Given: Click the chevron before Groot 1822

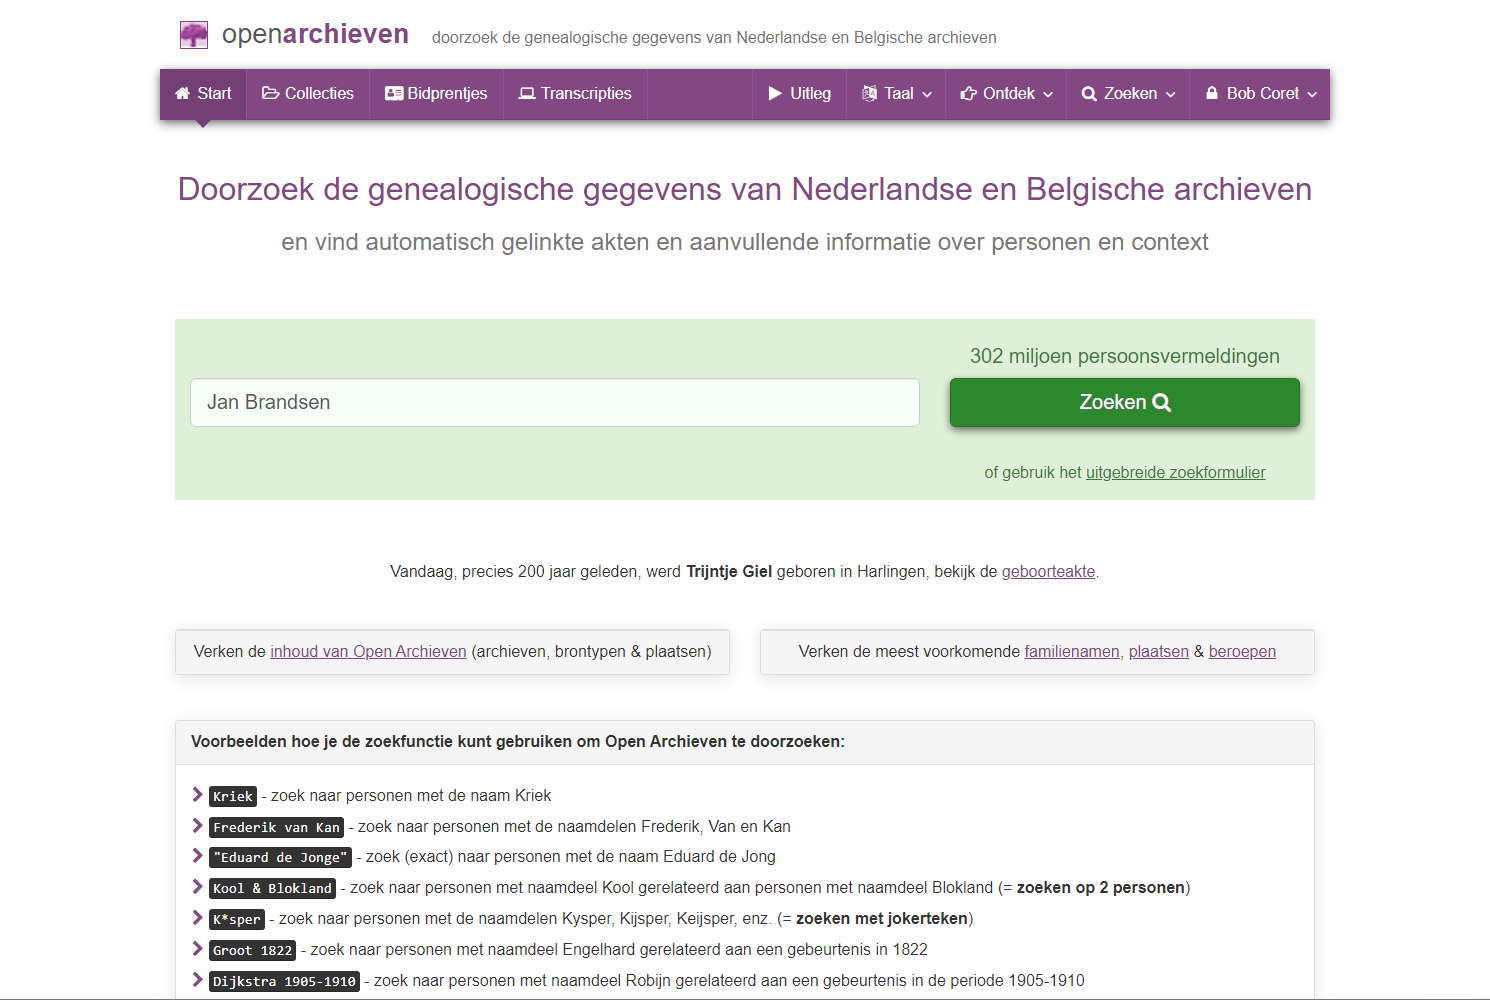Looking at the screenshot, I should (197, 949).
